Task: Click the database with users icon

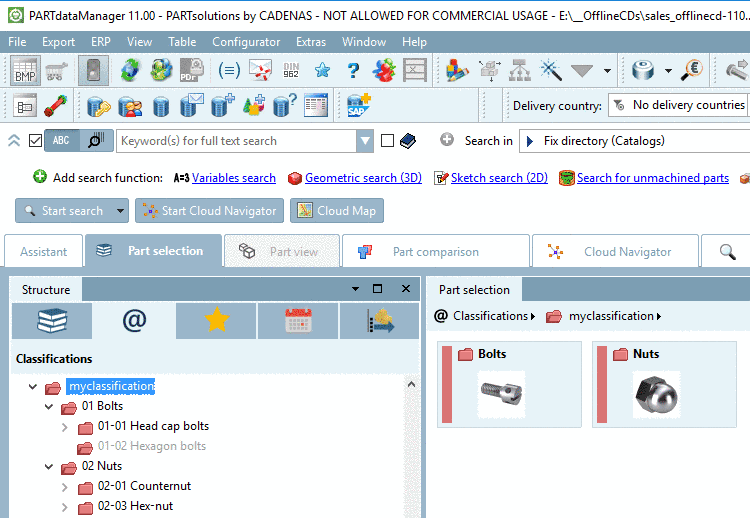Action: click(x=130, y=106)
